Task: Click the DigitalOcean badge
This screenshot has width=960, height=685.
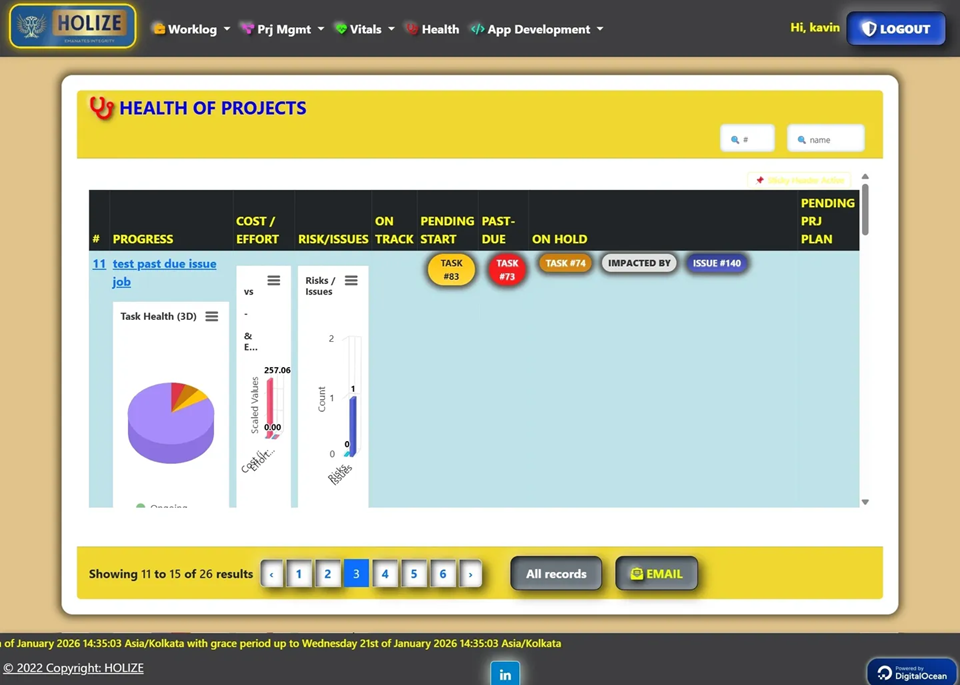Action: pyautogui.click(x=912, y=672)
